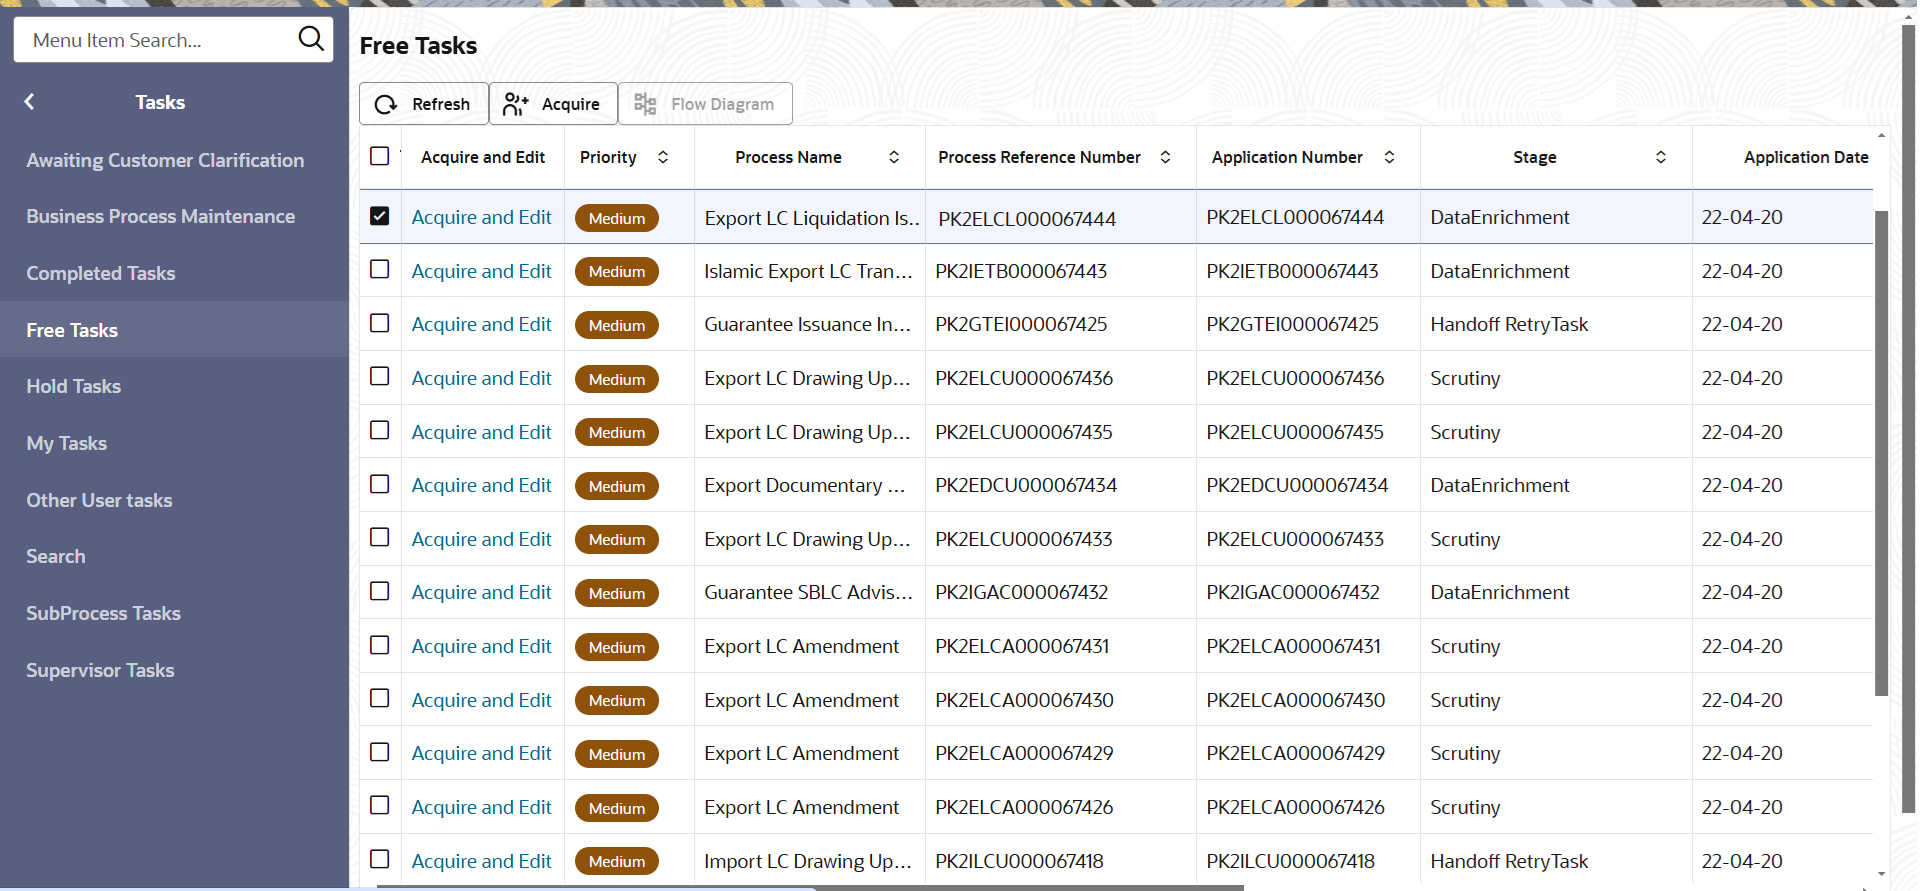Check the PK2GTEI000067425 row checkbox
Screen dimensions: 1920x891
click(380, 323)
